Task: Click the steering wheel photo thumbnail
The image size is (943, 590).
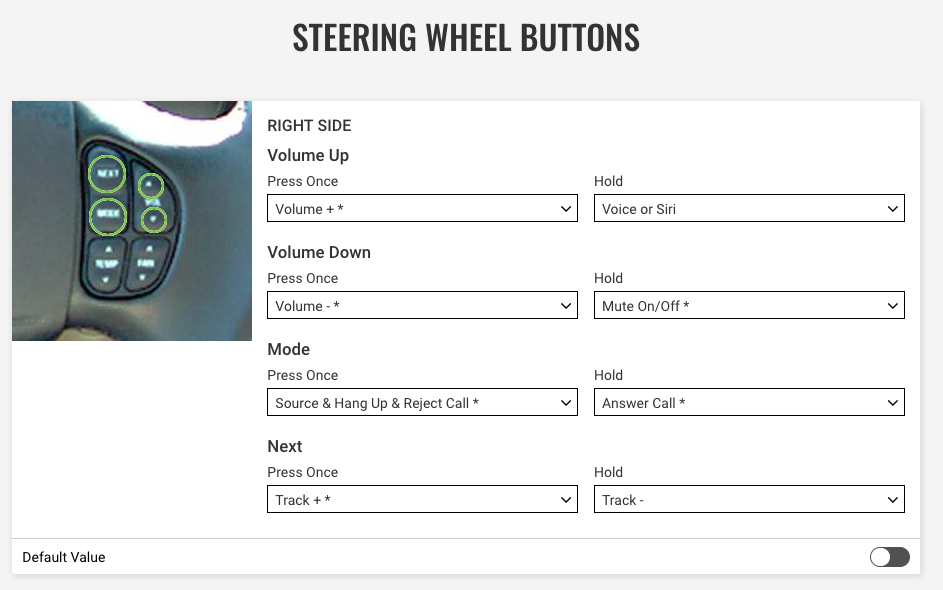Action: [x=131, y=220]
